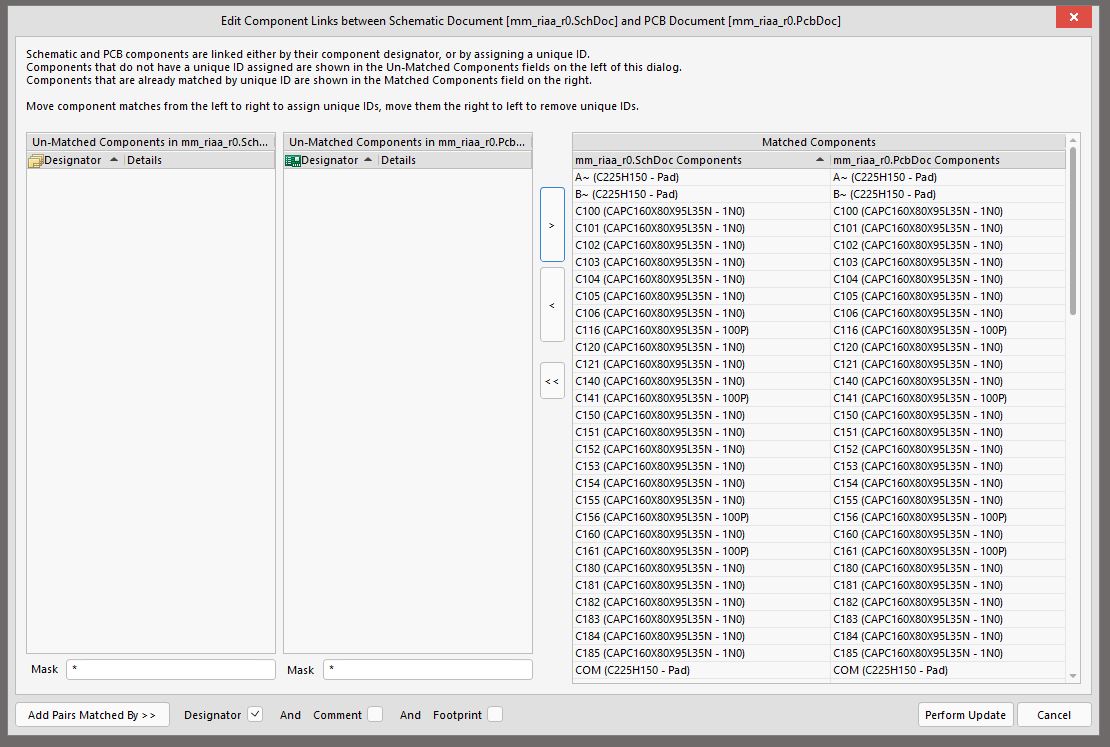Viewport: 1110px width, 747px height.
Task: Enable the Footprint checkbox
Action: [x=496, y=714]
